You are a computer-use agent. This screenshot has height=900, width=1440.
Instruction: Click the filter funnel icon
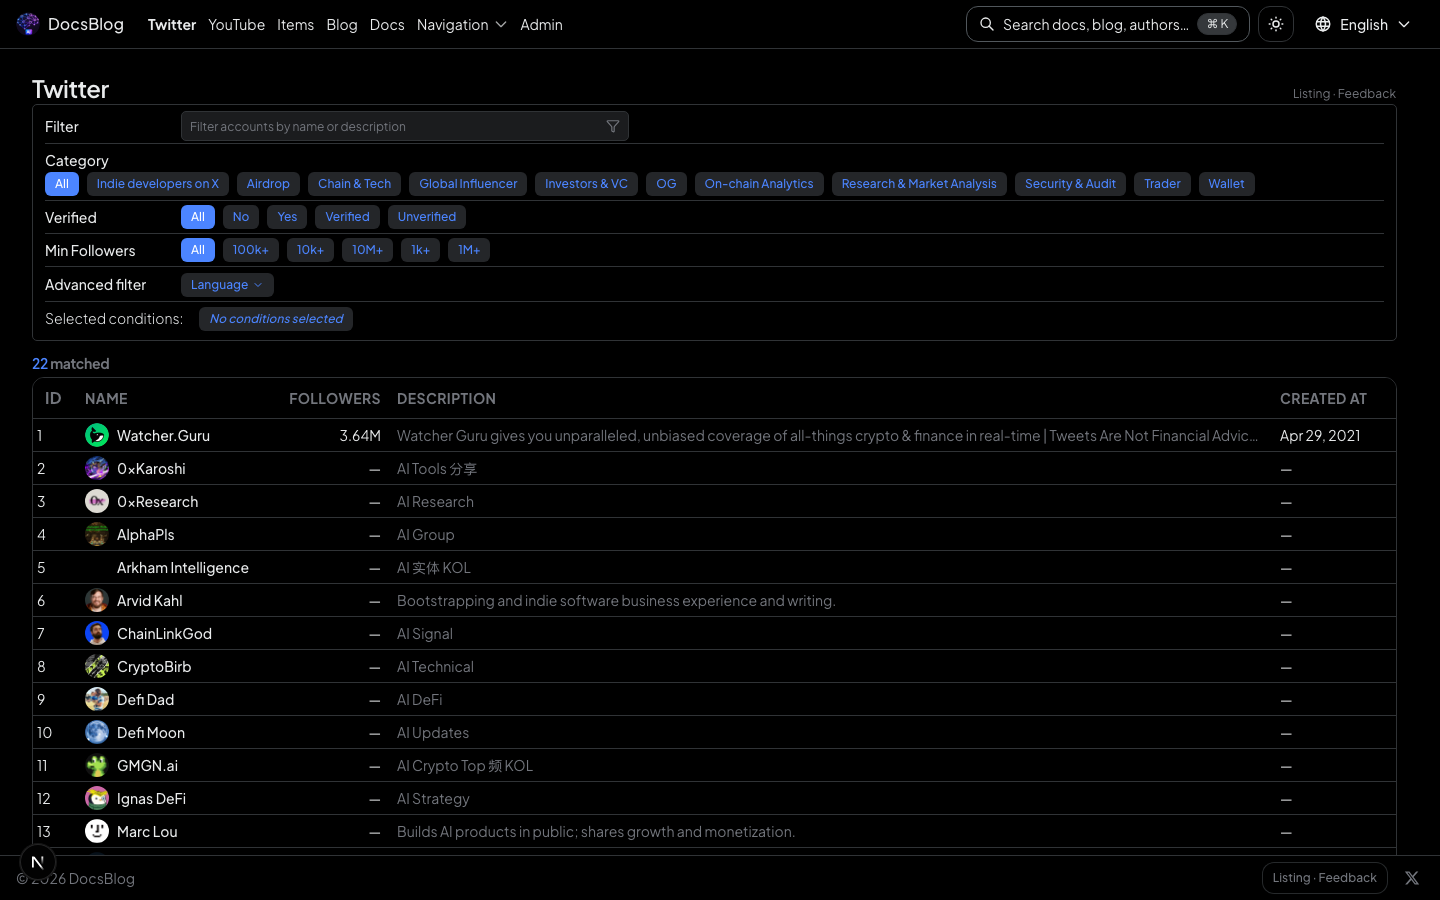click(613, 126)
